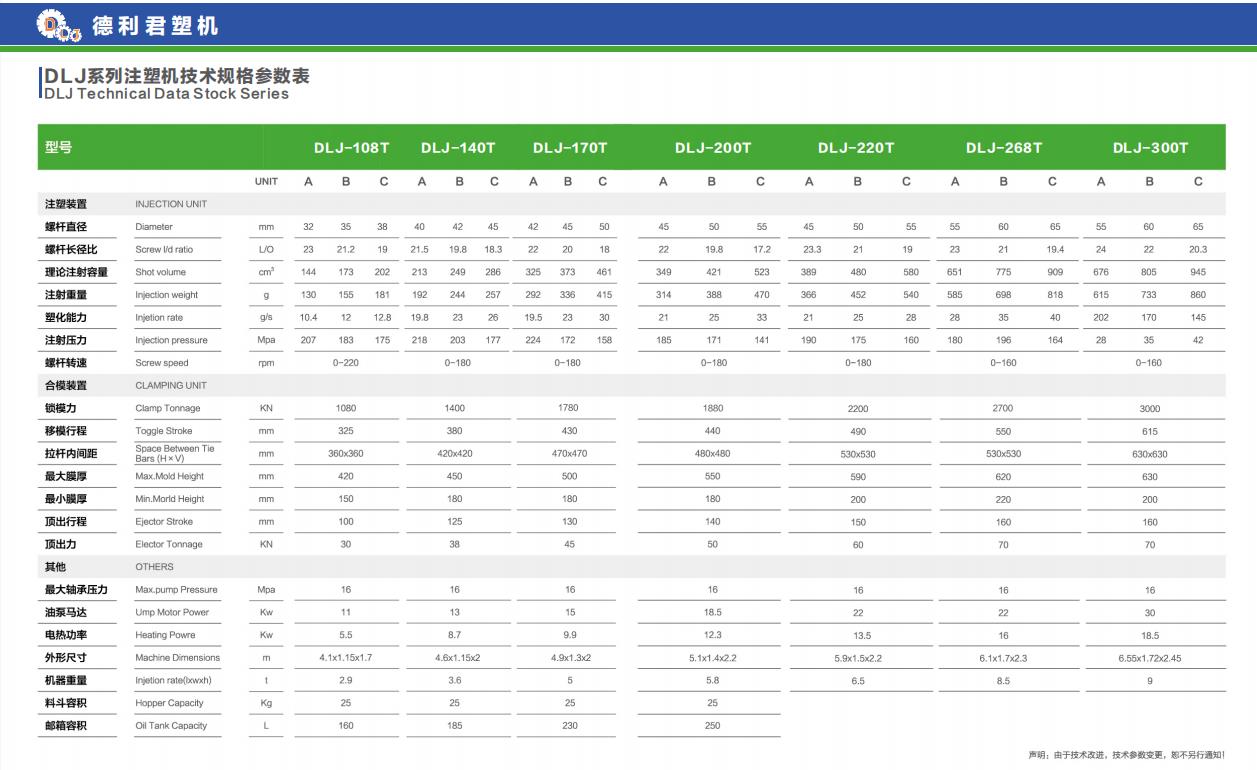Screen dimensions: 1257x770
Task: Select the DLJ-140T model column header
Action: point(458,148)
